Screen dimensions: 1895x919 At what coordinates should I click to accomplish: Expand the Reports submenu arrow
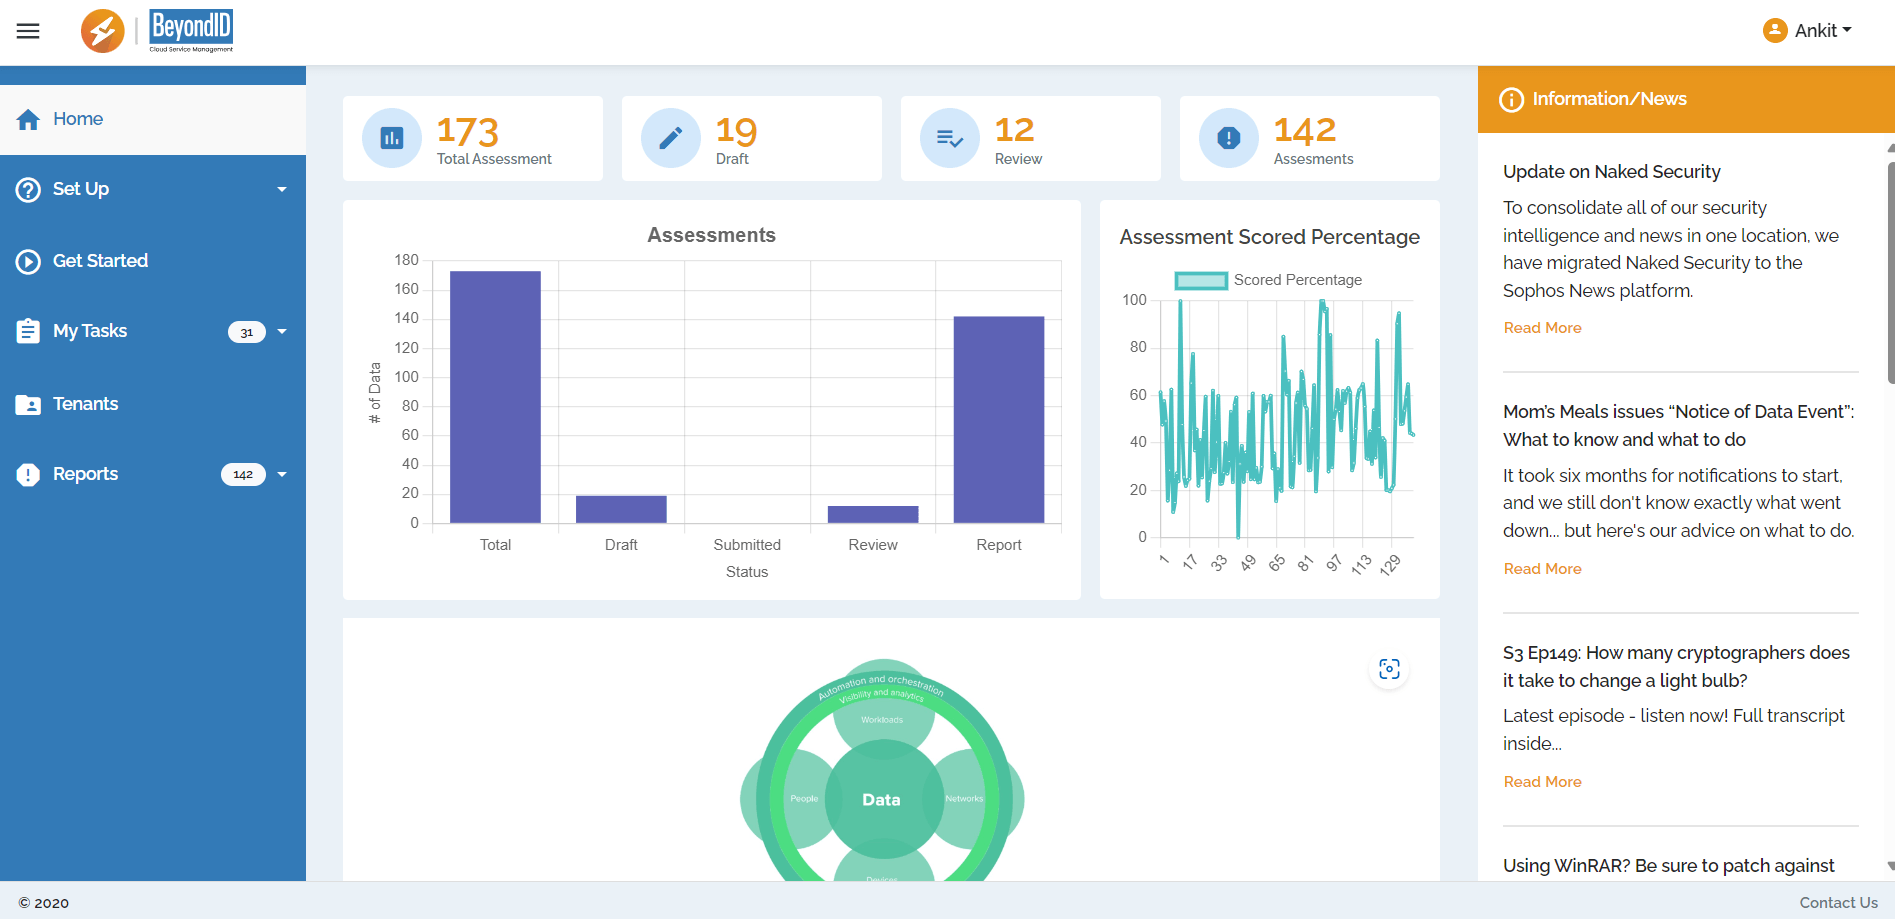pyautogui.click(x=282, y=474)
